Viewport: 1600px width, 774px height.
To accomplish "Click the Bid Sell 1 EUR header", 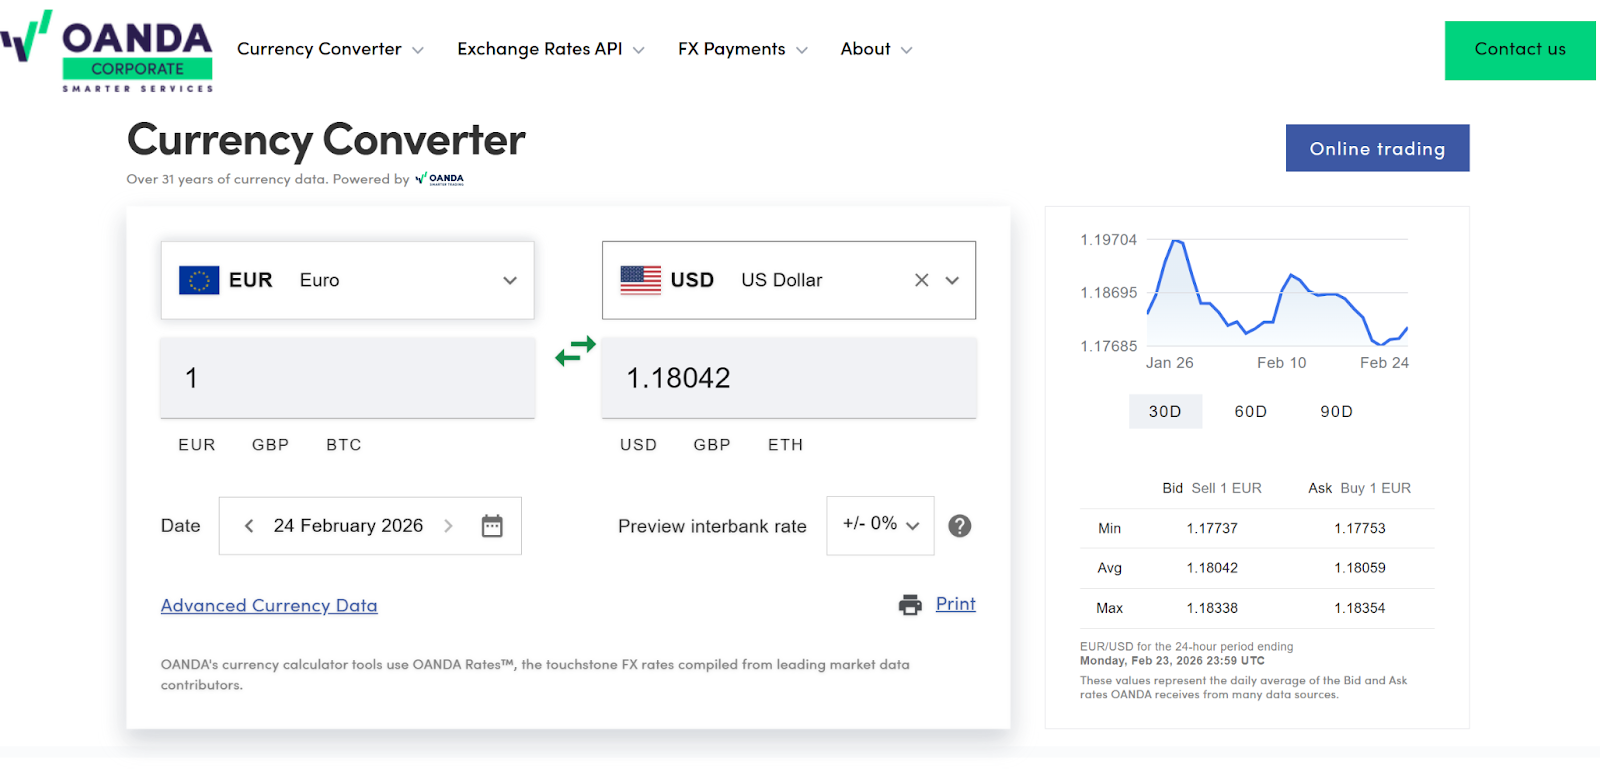I will (1212, 488).
